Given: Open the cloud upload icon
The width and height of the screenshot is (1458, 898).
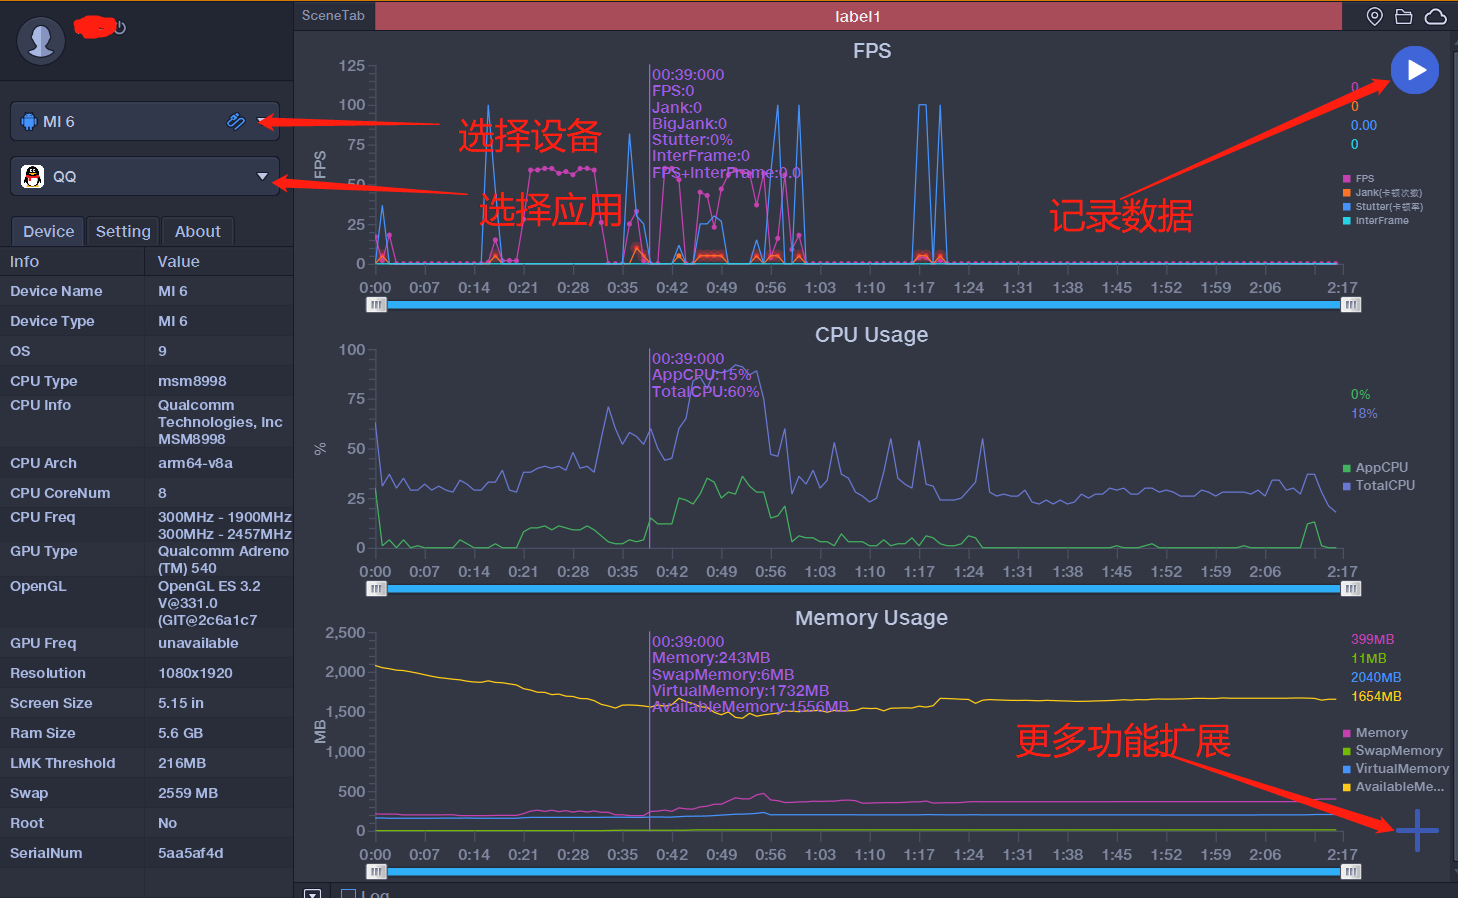Looking at the screenshot, I should coord(1435,16).
